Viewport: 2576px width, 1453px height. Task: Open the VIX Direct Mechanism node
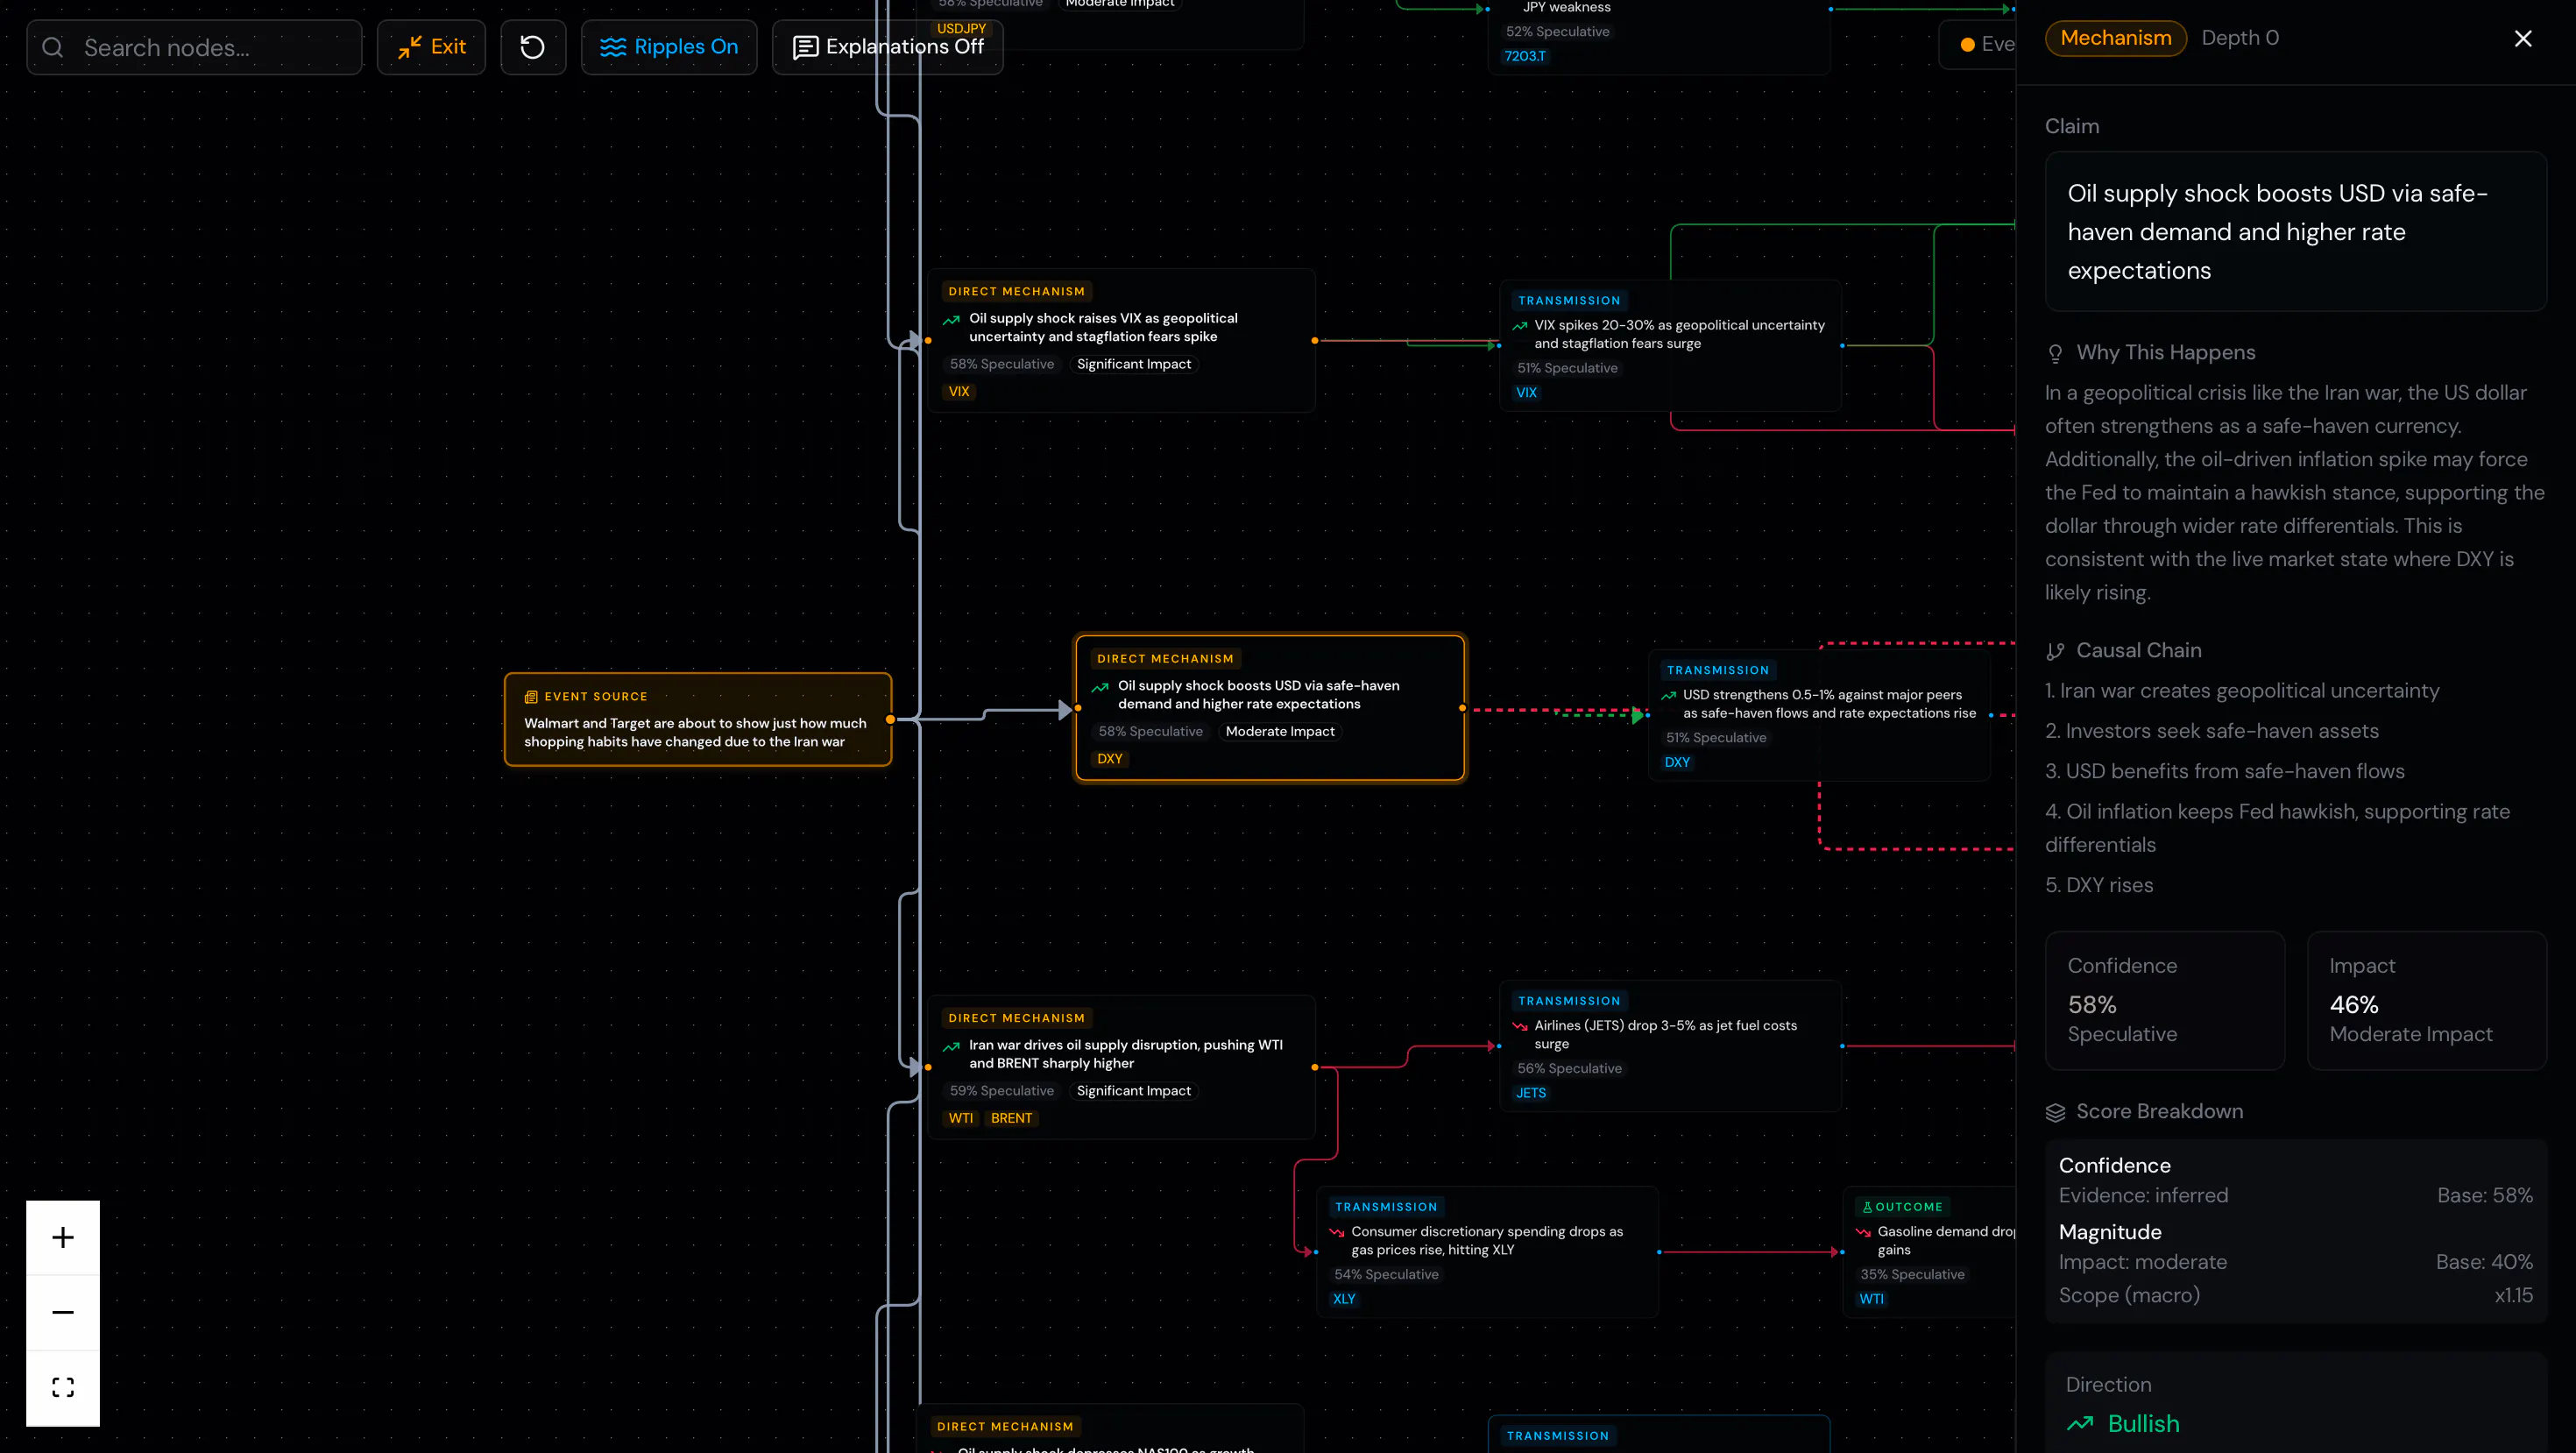click(1121, 340)
